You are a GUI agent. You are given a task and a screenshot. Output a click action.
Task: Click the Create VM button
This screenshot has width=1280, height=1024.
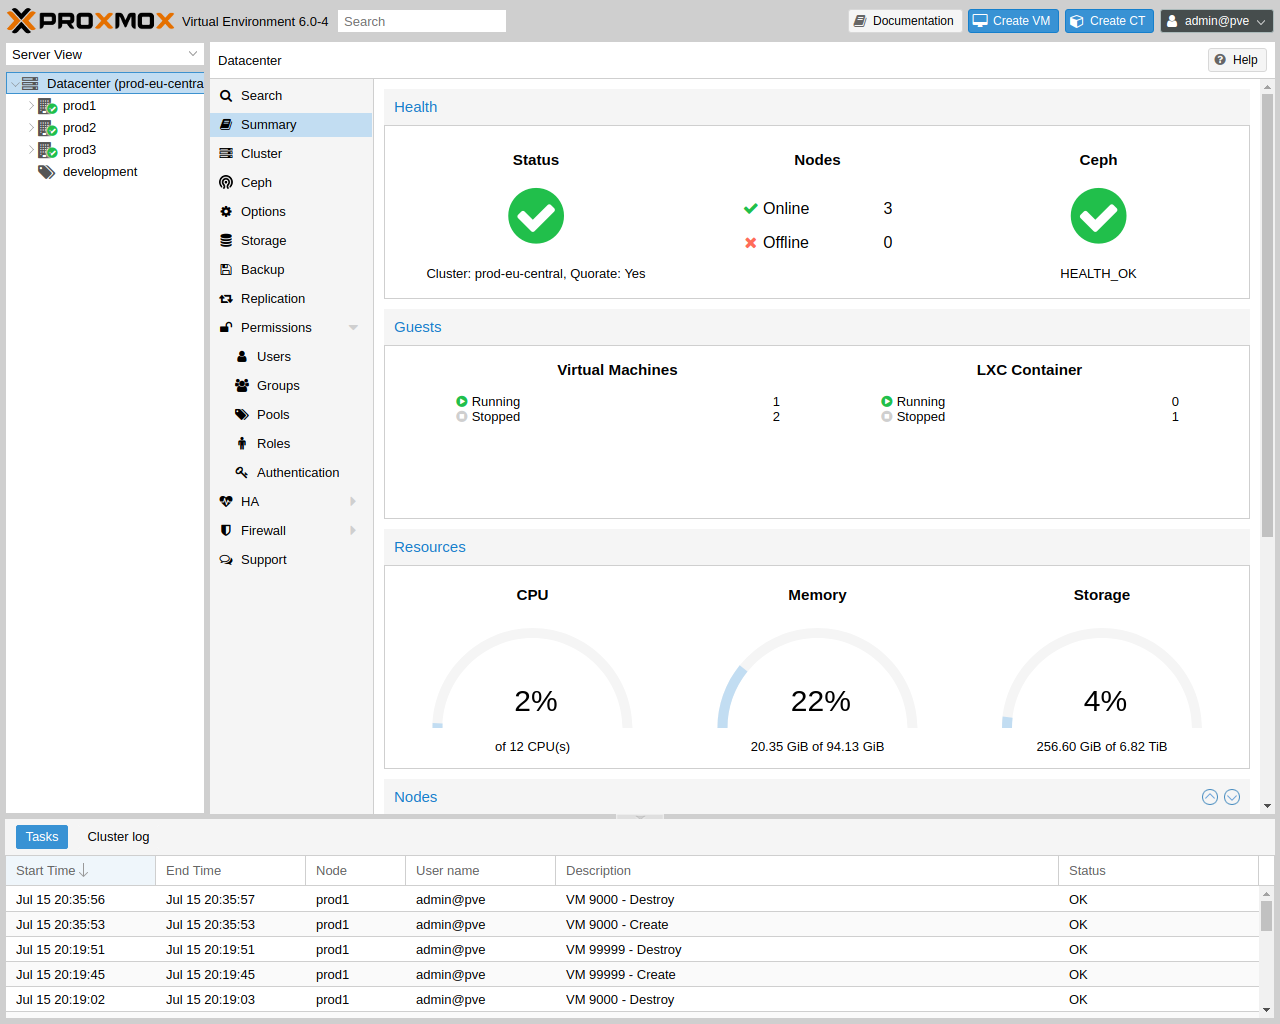(1013, 20)
